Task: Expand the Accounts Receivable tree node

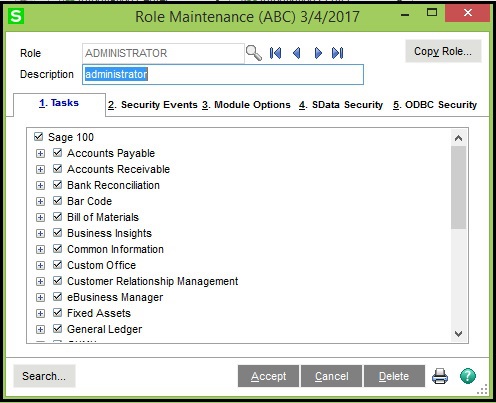Action: point(40,169)
